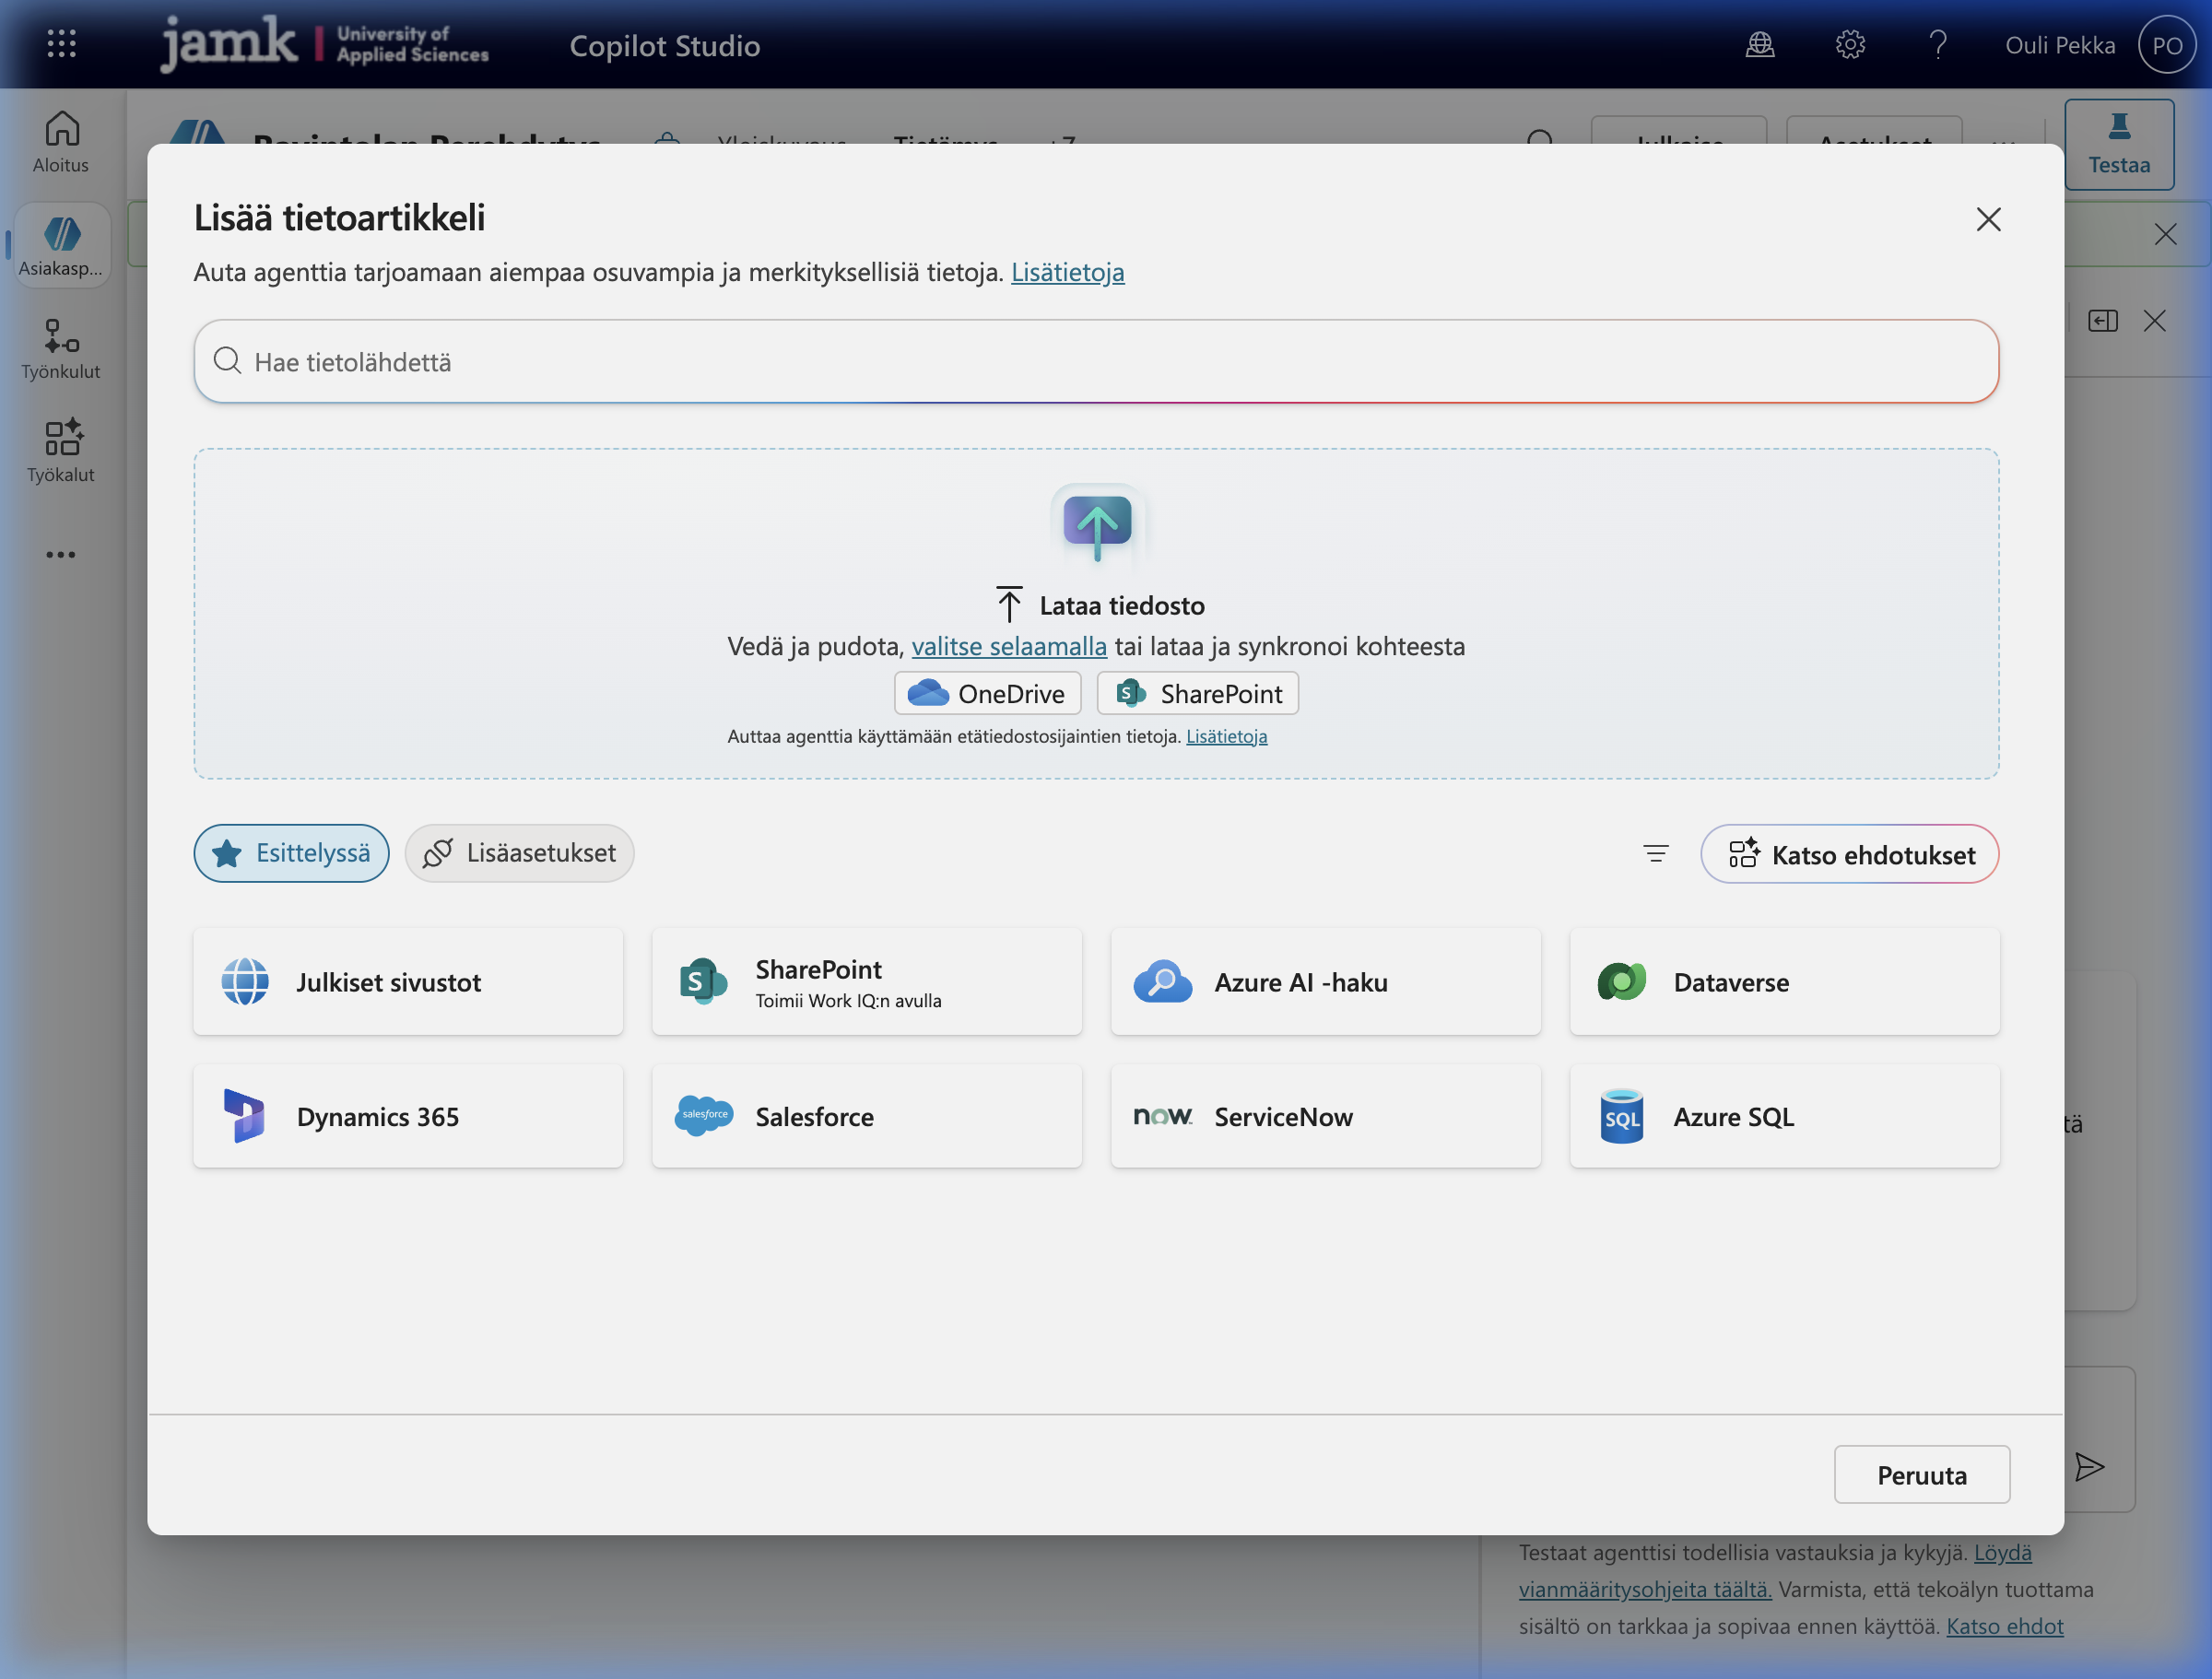Image resolution: width=2212 pixels, height=1679 pixels.
Task: Choose the Julkiset sivustot source tile
Action: (407, 982)
